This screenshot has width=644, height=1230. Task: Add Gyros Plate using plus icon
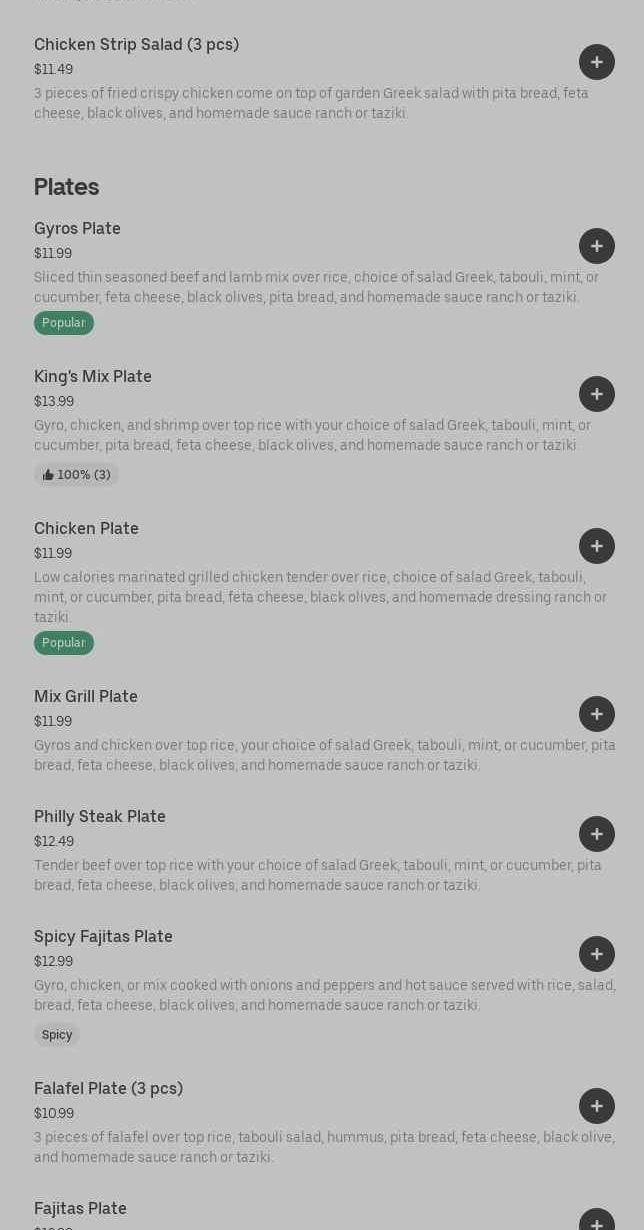[597, 246]
